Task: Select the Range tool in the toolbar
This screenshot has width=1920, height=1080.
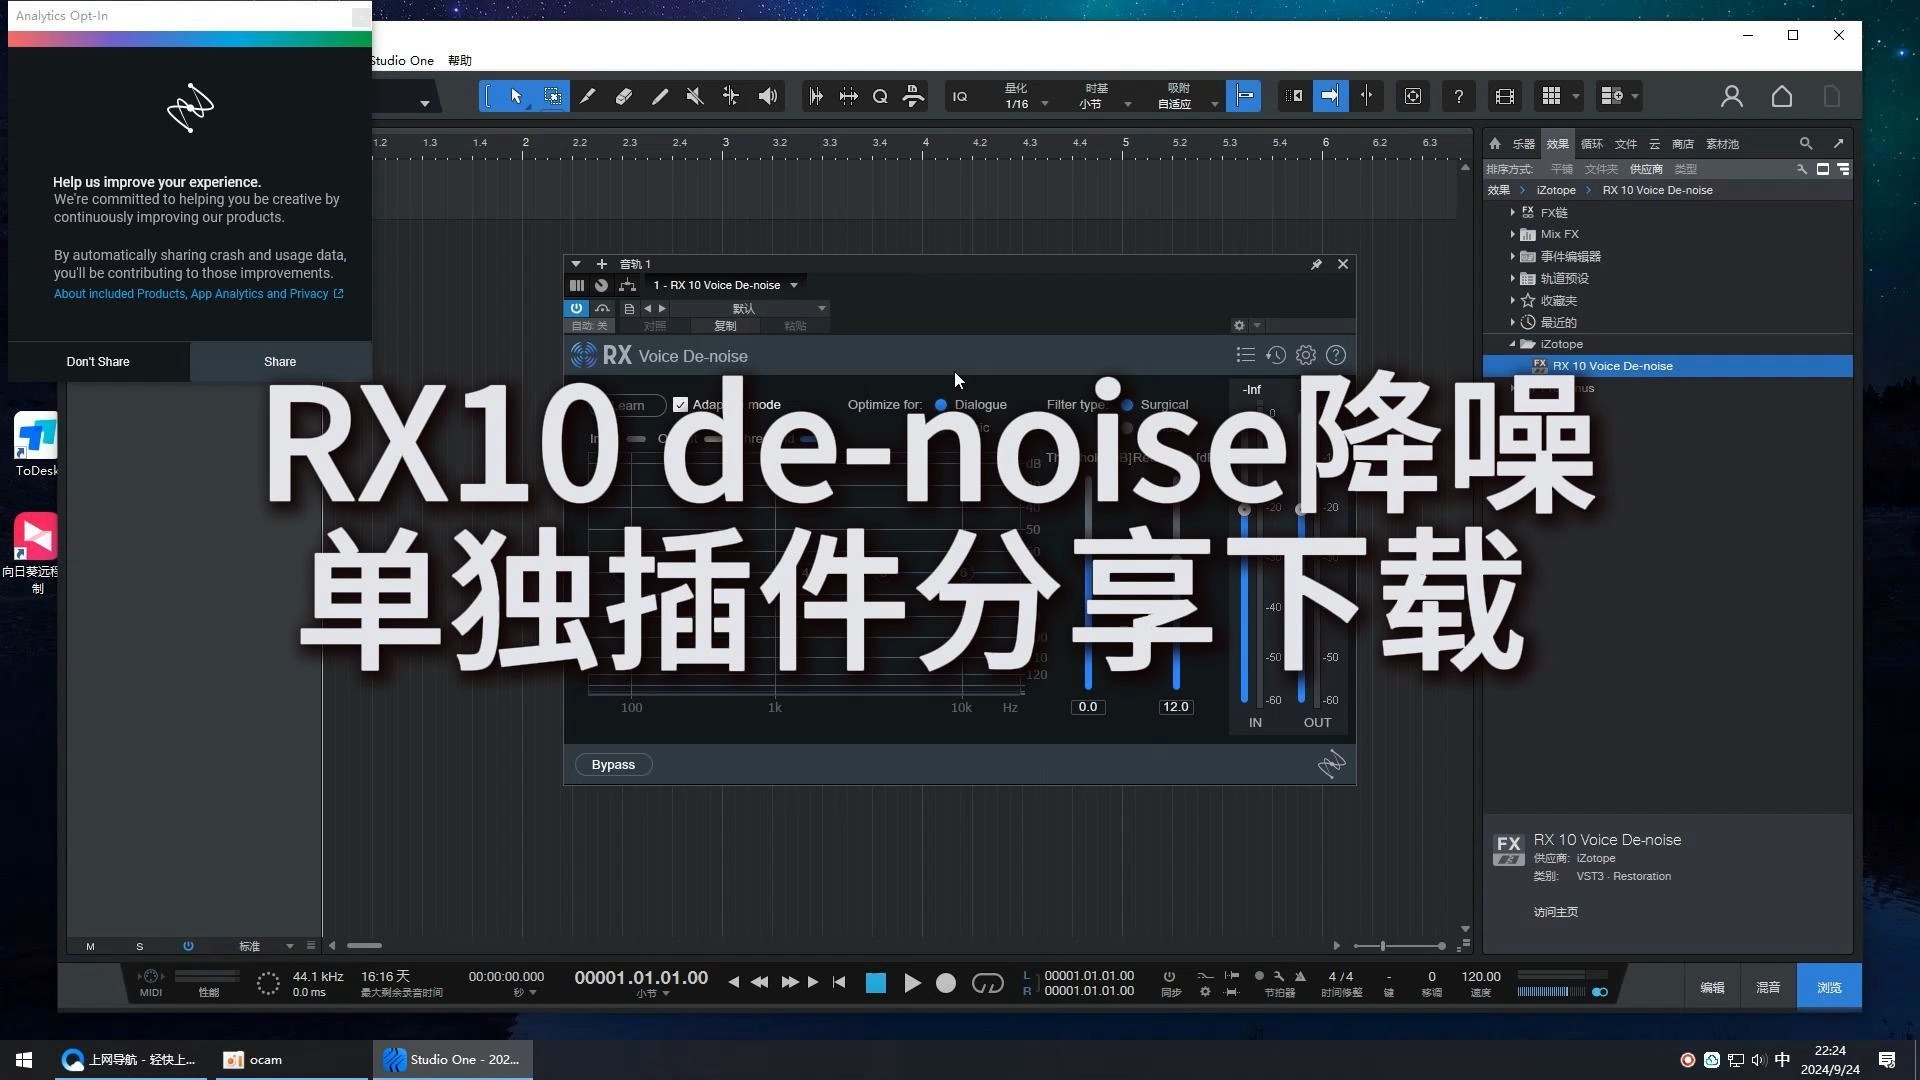Action: pos(552,96)
